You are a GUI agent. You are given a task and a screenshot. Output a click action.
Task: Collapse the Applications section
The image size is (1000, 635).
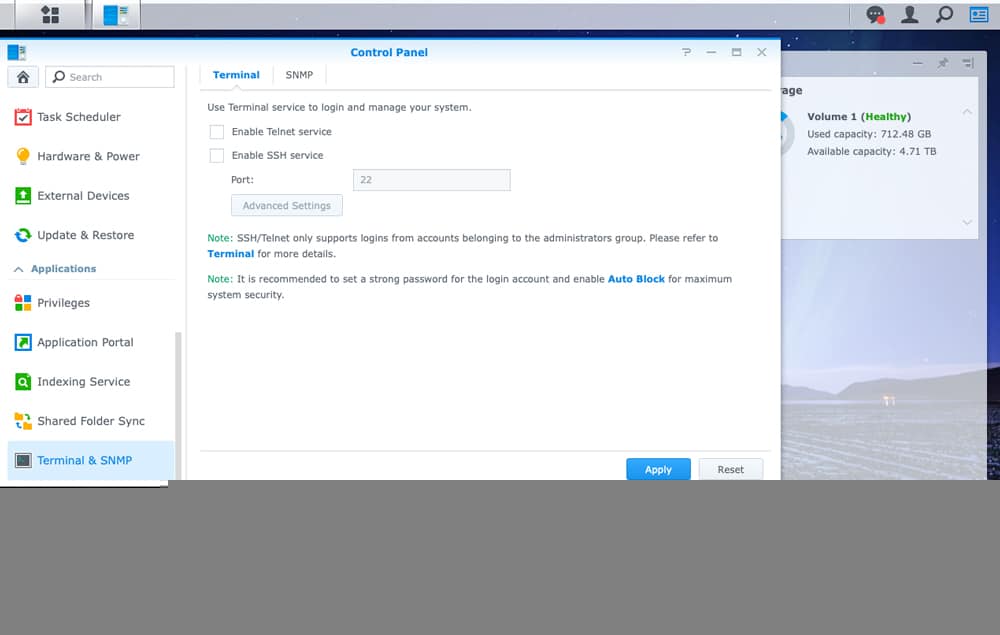point(18,269)
